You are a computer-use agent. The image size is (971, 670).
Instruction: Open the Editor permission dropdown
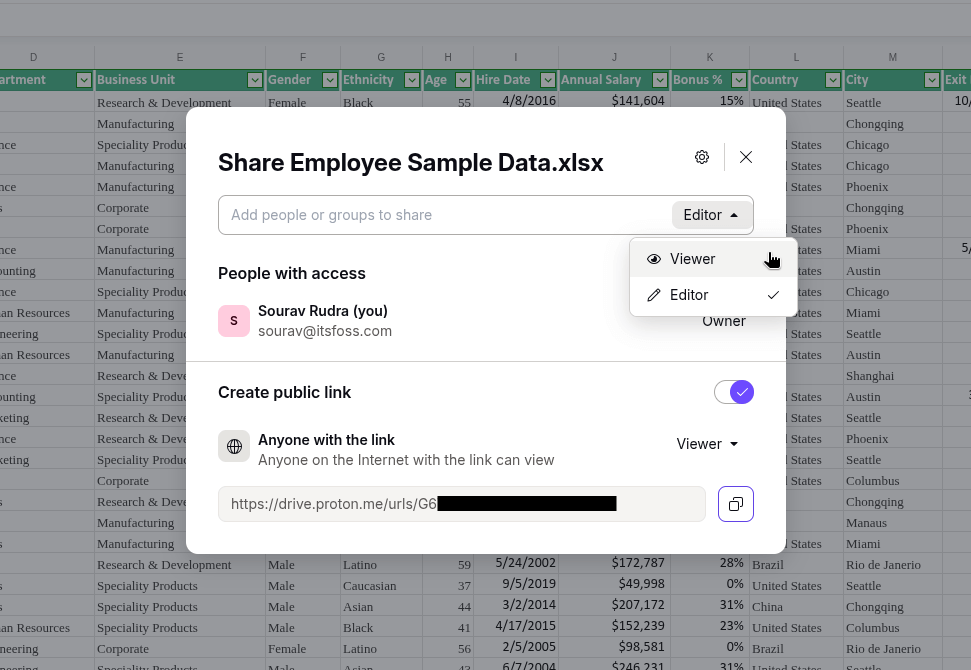[x=711, y=214]
